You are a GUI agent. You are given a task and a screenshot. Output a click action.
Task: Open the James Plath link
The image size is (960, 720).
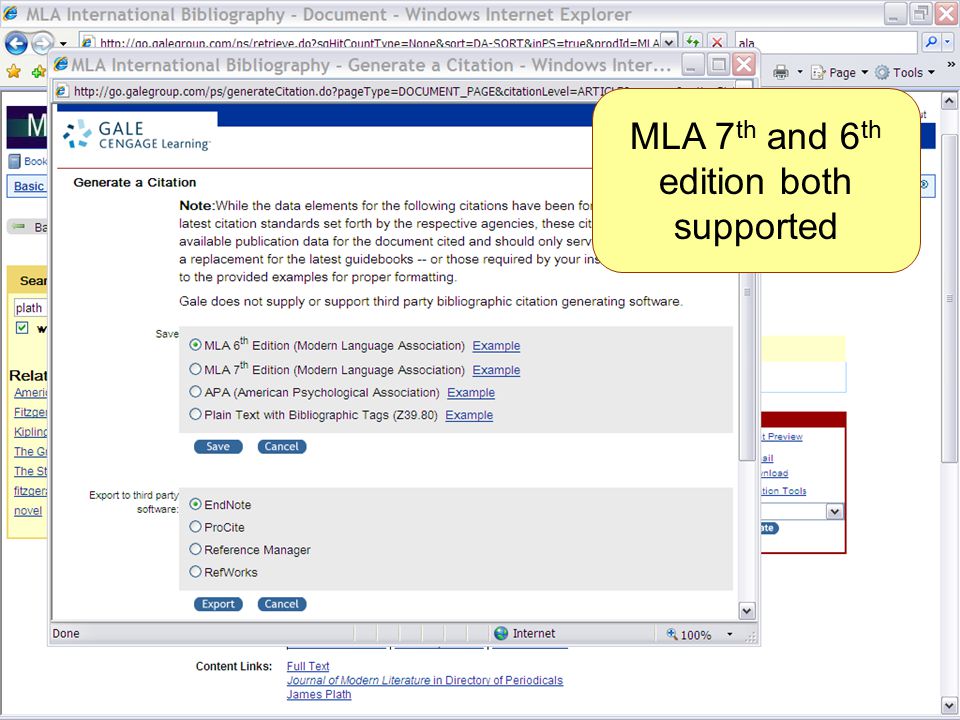(x=319, y=695)
